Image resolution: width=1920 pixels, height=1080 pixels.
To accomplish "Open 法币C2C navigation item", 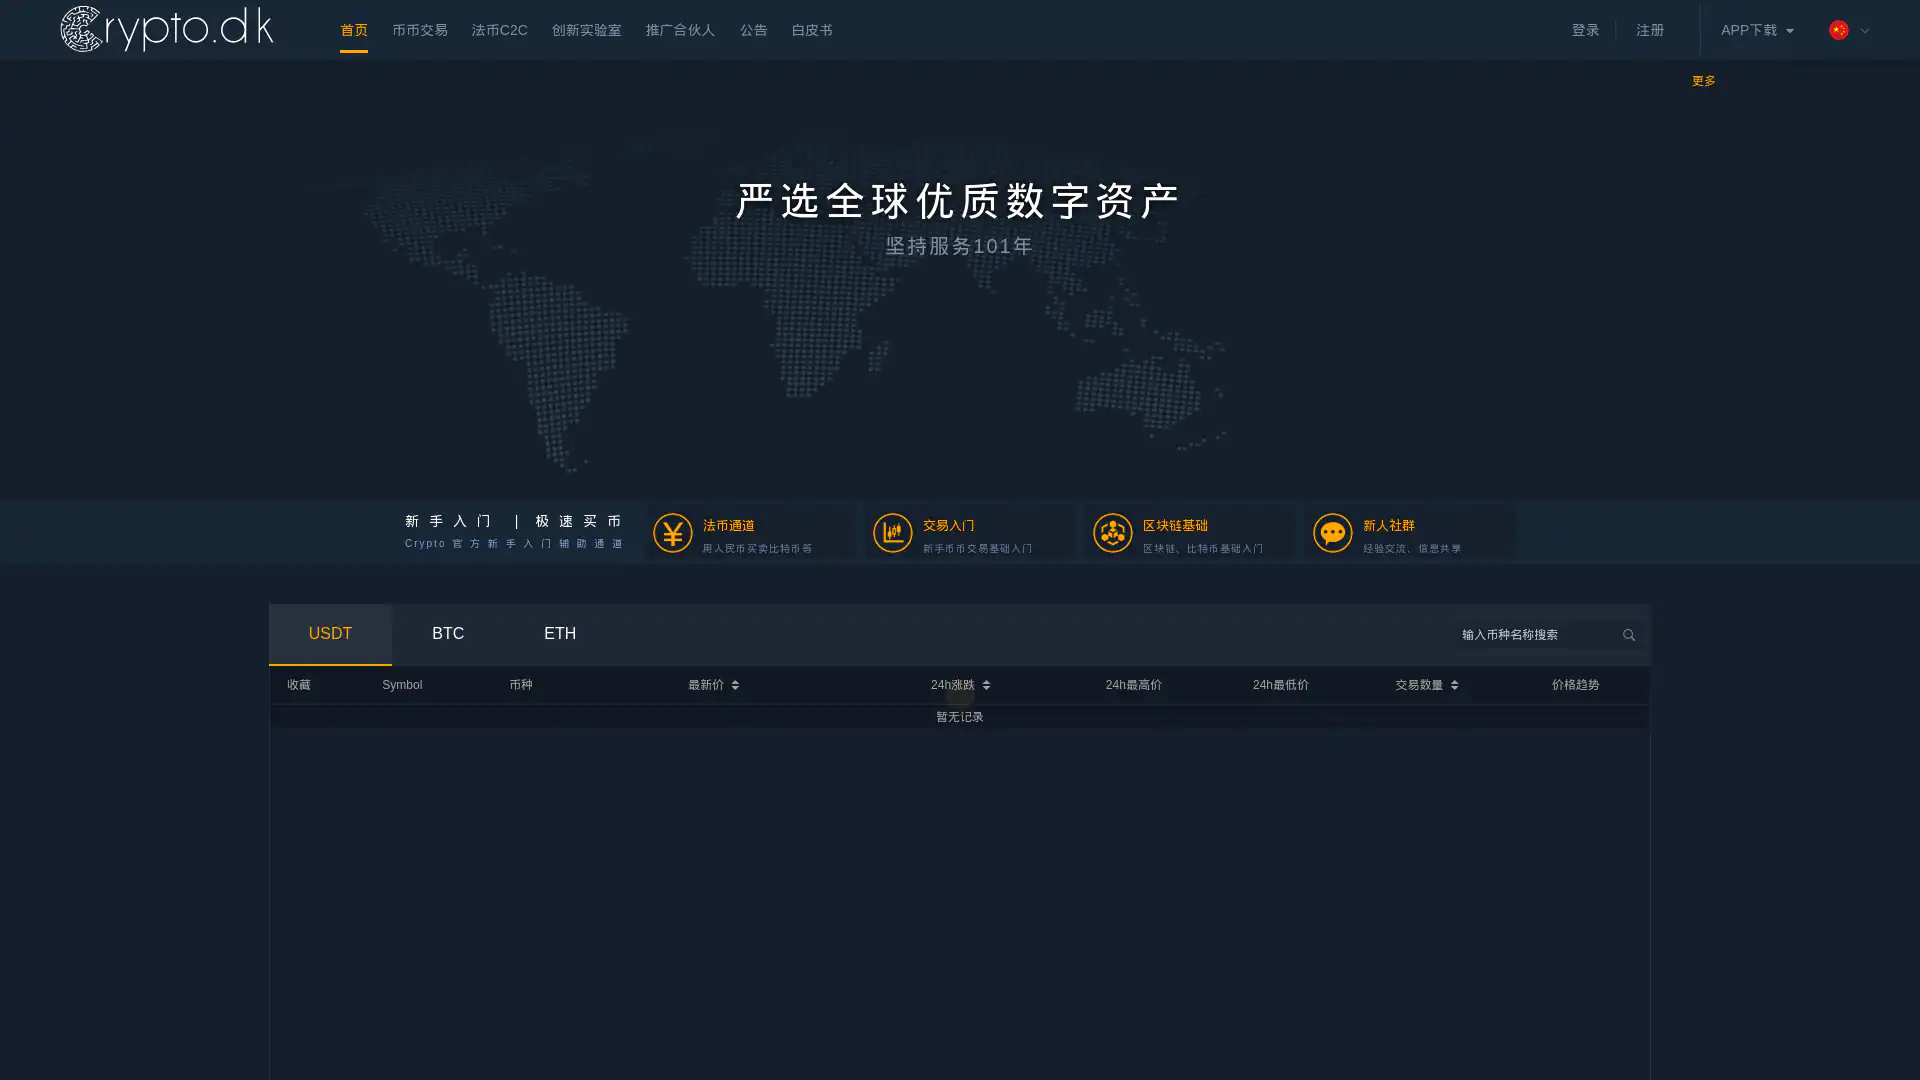I will (x=499, y=31).
